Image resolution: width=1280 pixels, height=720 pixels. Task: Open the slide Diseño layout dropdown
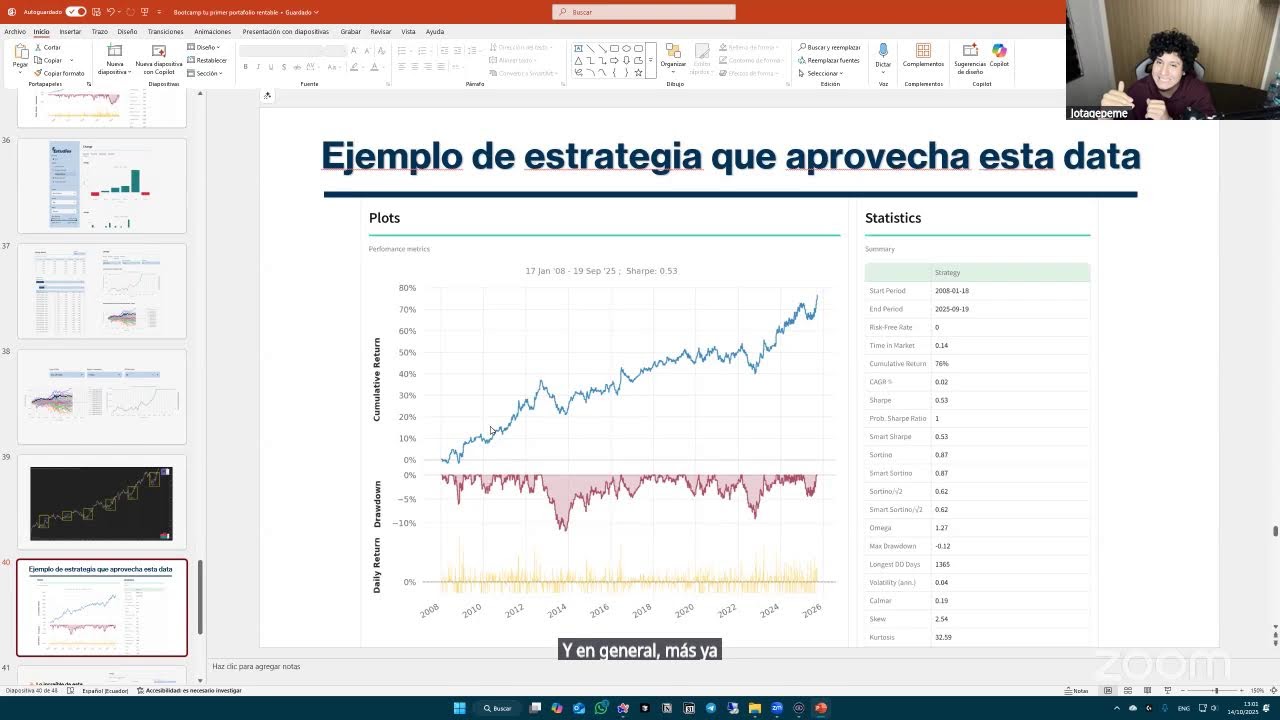204,47
